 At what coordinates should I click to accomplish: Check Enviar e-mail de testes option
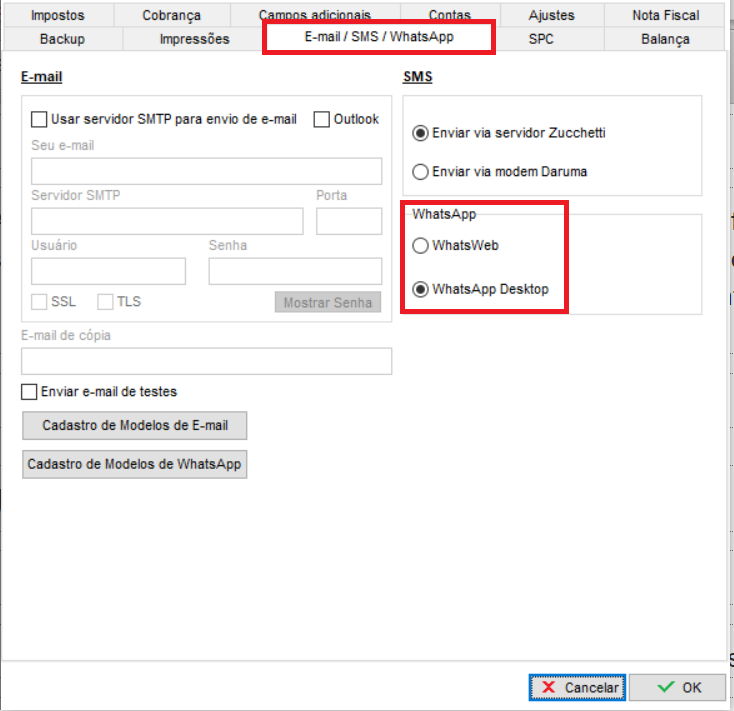pos(30,392)
